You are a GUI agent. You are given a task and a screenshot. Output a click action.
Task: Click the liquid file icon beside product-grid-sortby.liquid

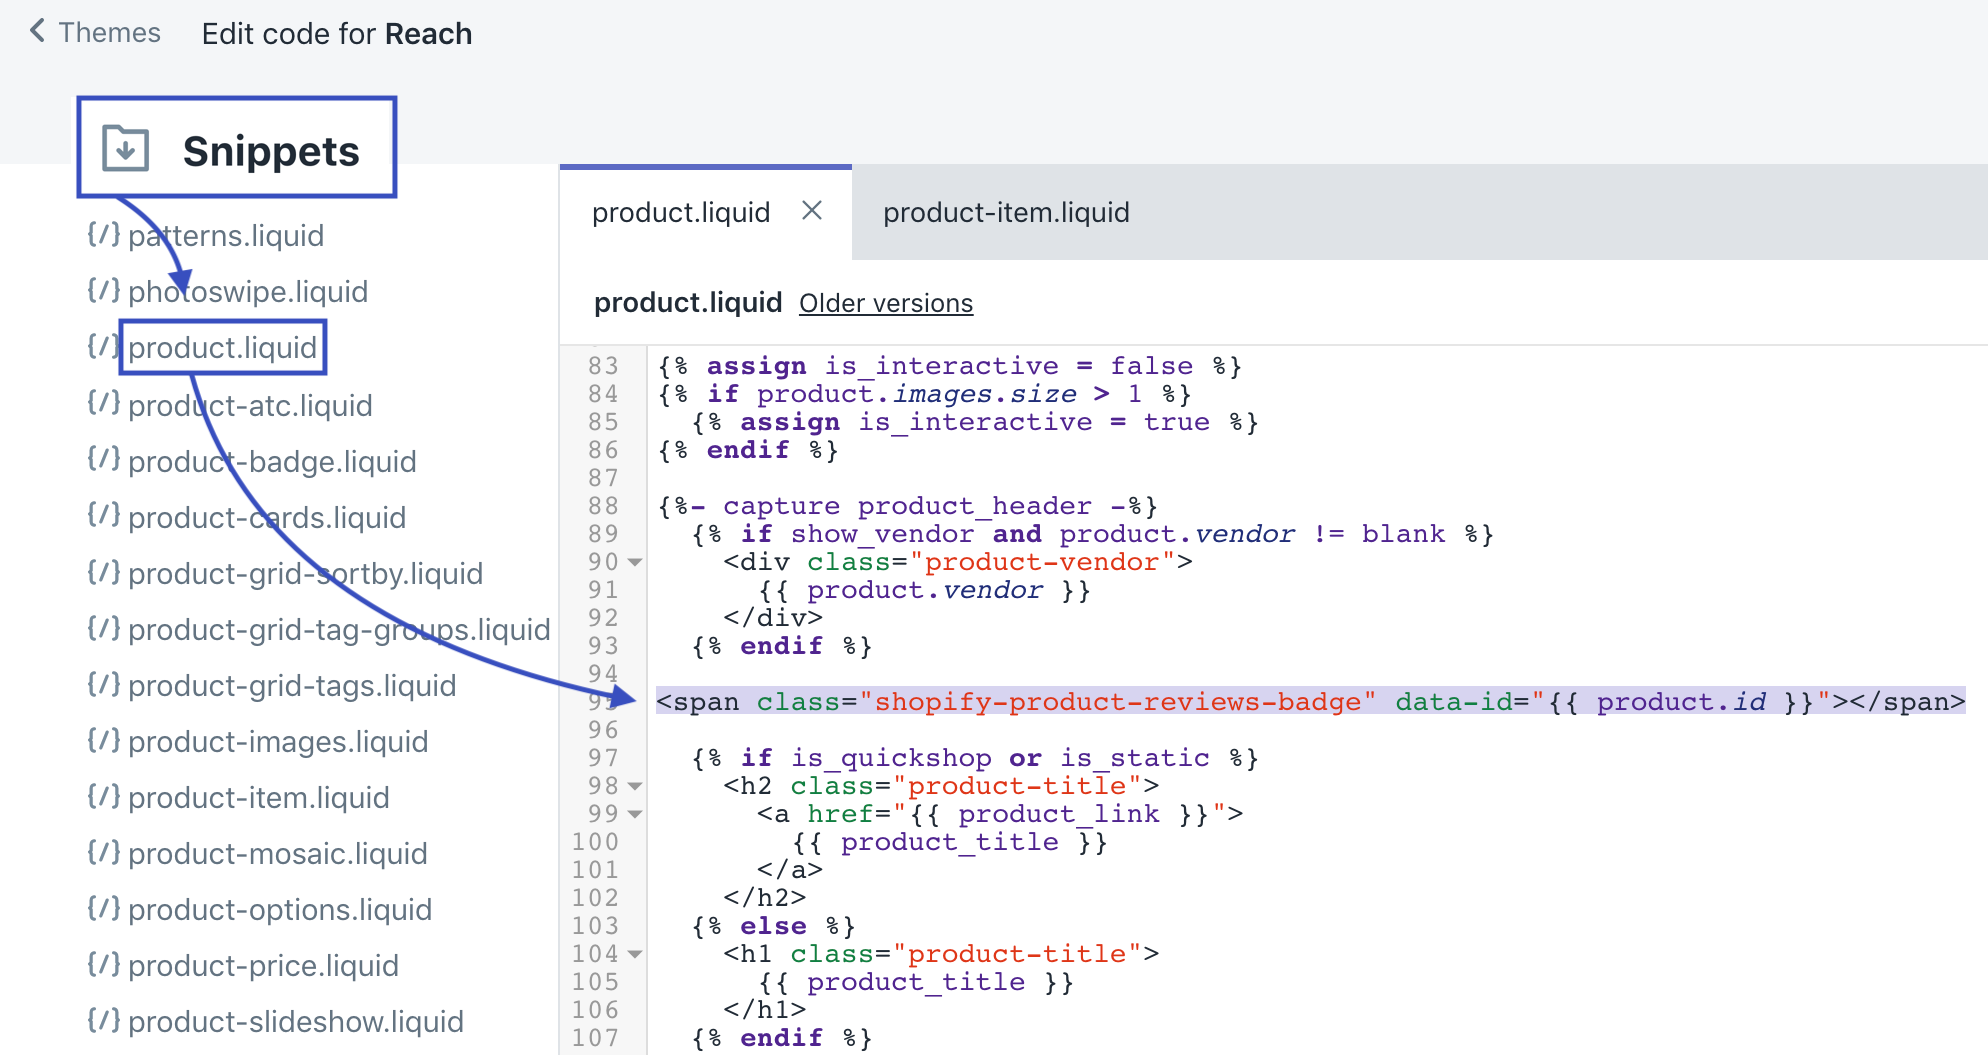[x=103, y=572]
